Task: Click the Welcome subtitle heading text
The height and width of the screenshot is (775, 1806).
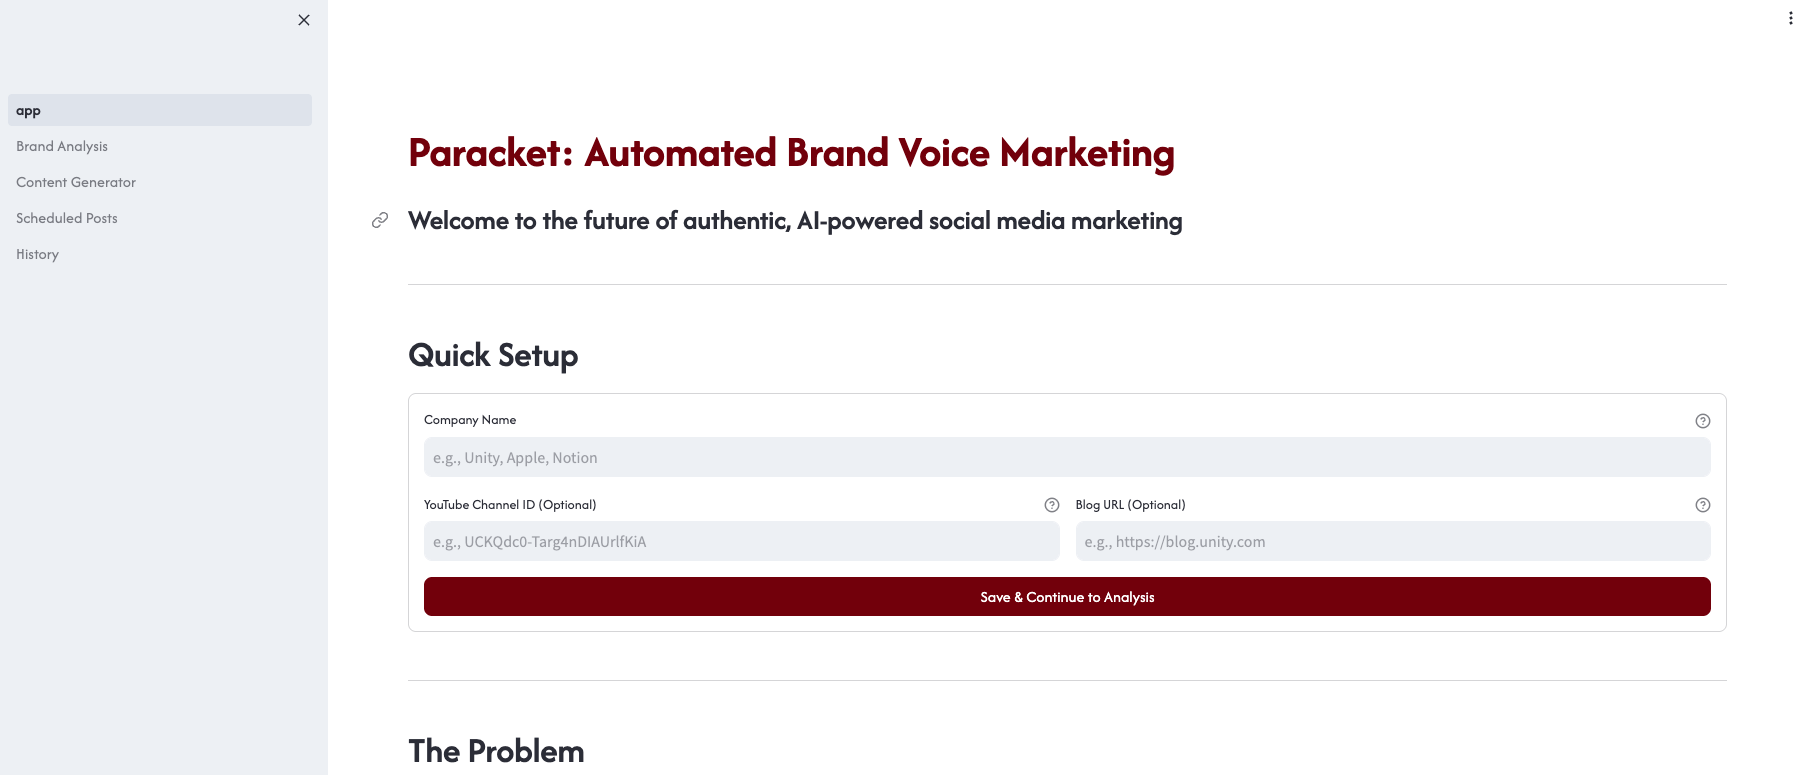Action: coord(795,221)
